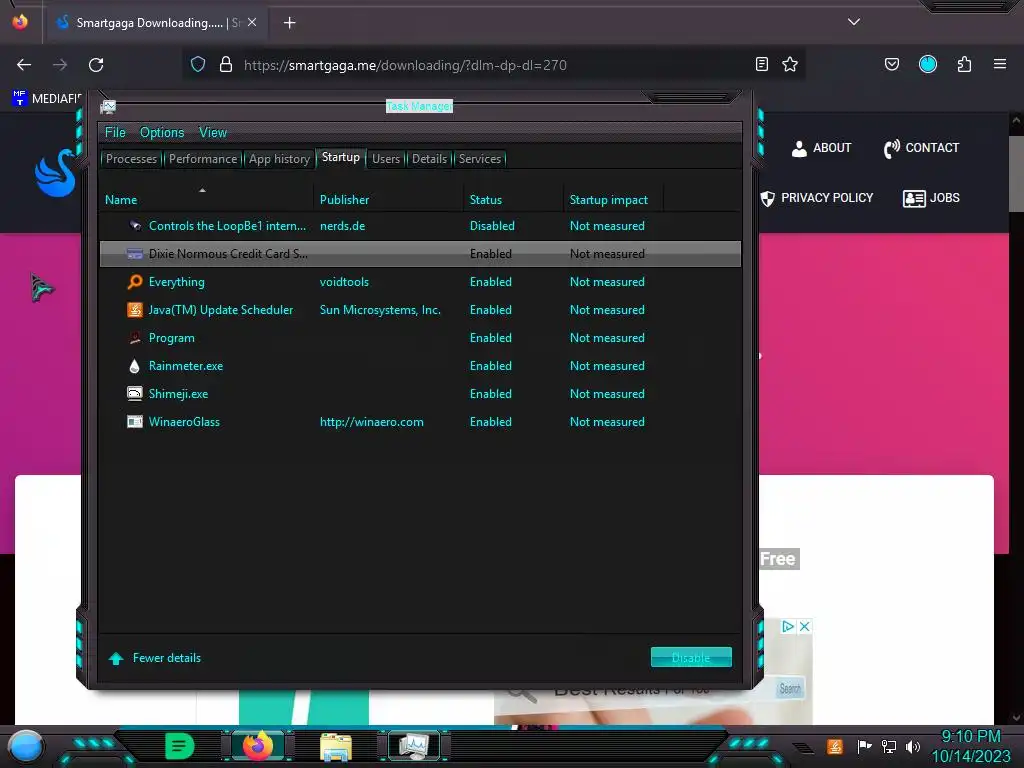Click the Task Manager title bar icon
The width and height of the screenshot is (1024, 768).
tap(108, 106)
